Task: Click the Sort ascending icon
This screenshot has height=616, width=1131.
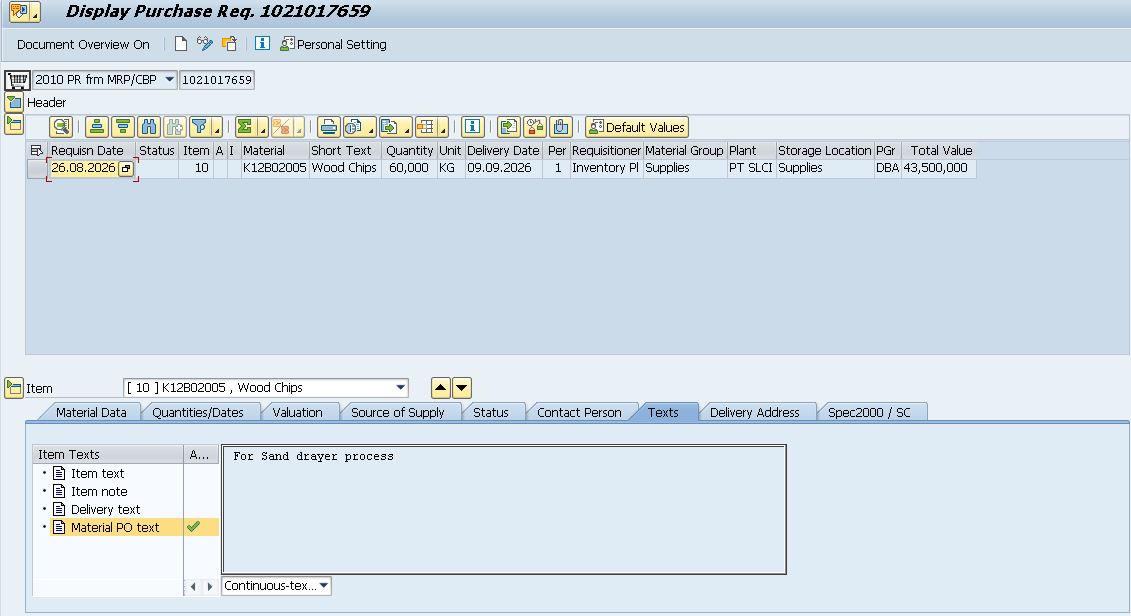Action: (x=97, y=127)
